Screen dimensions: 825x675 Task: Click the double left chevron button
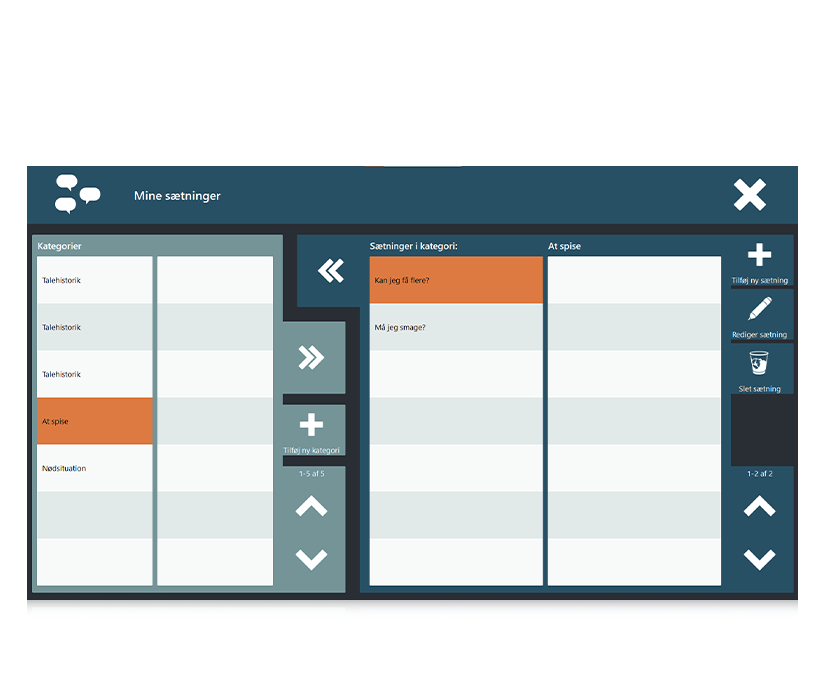pyautogui.click(x=330, y=271)
